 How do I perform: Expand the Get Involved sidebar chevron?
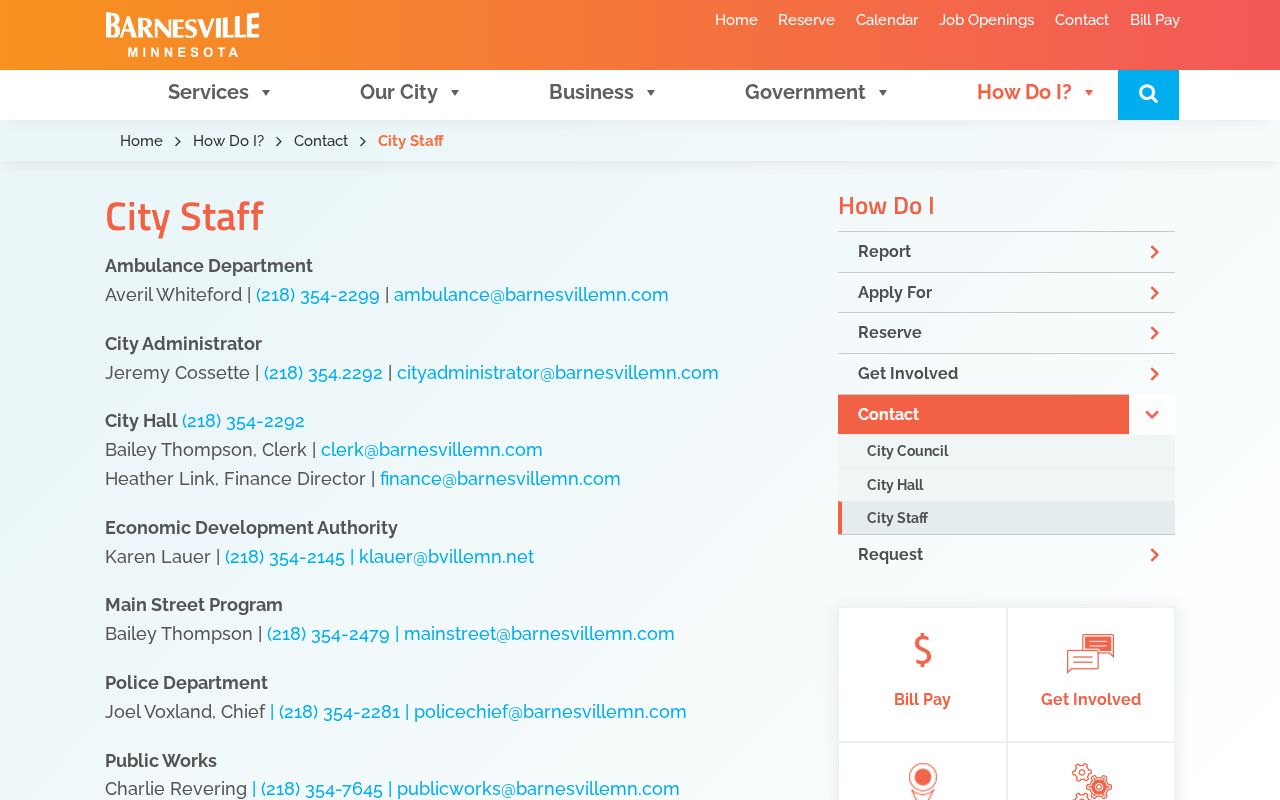(x=1154, y=374)
